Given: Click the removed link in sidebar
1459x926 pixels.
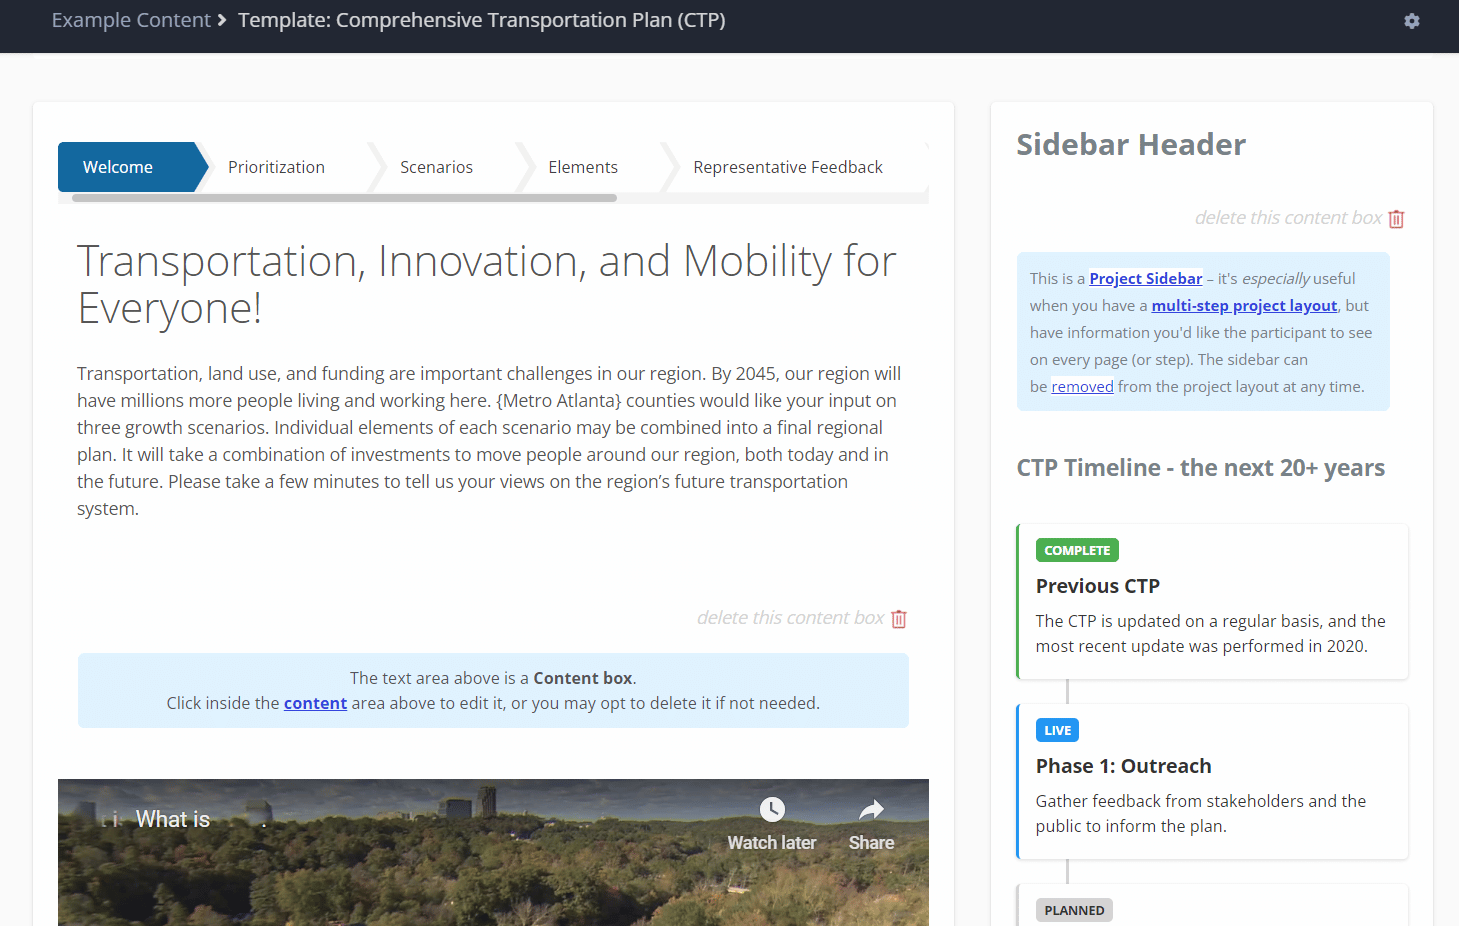Looking at the screenshot, I should tap(1082, 387).
